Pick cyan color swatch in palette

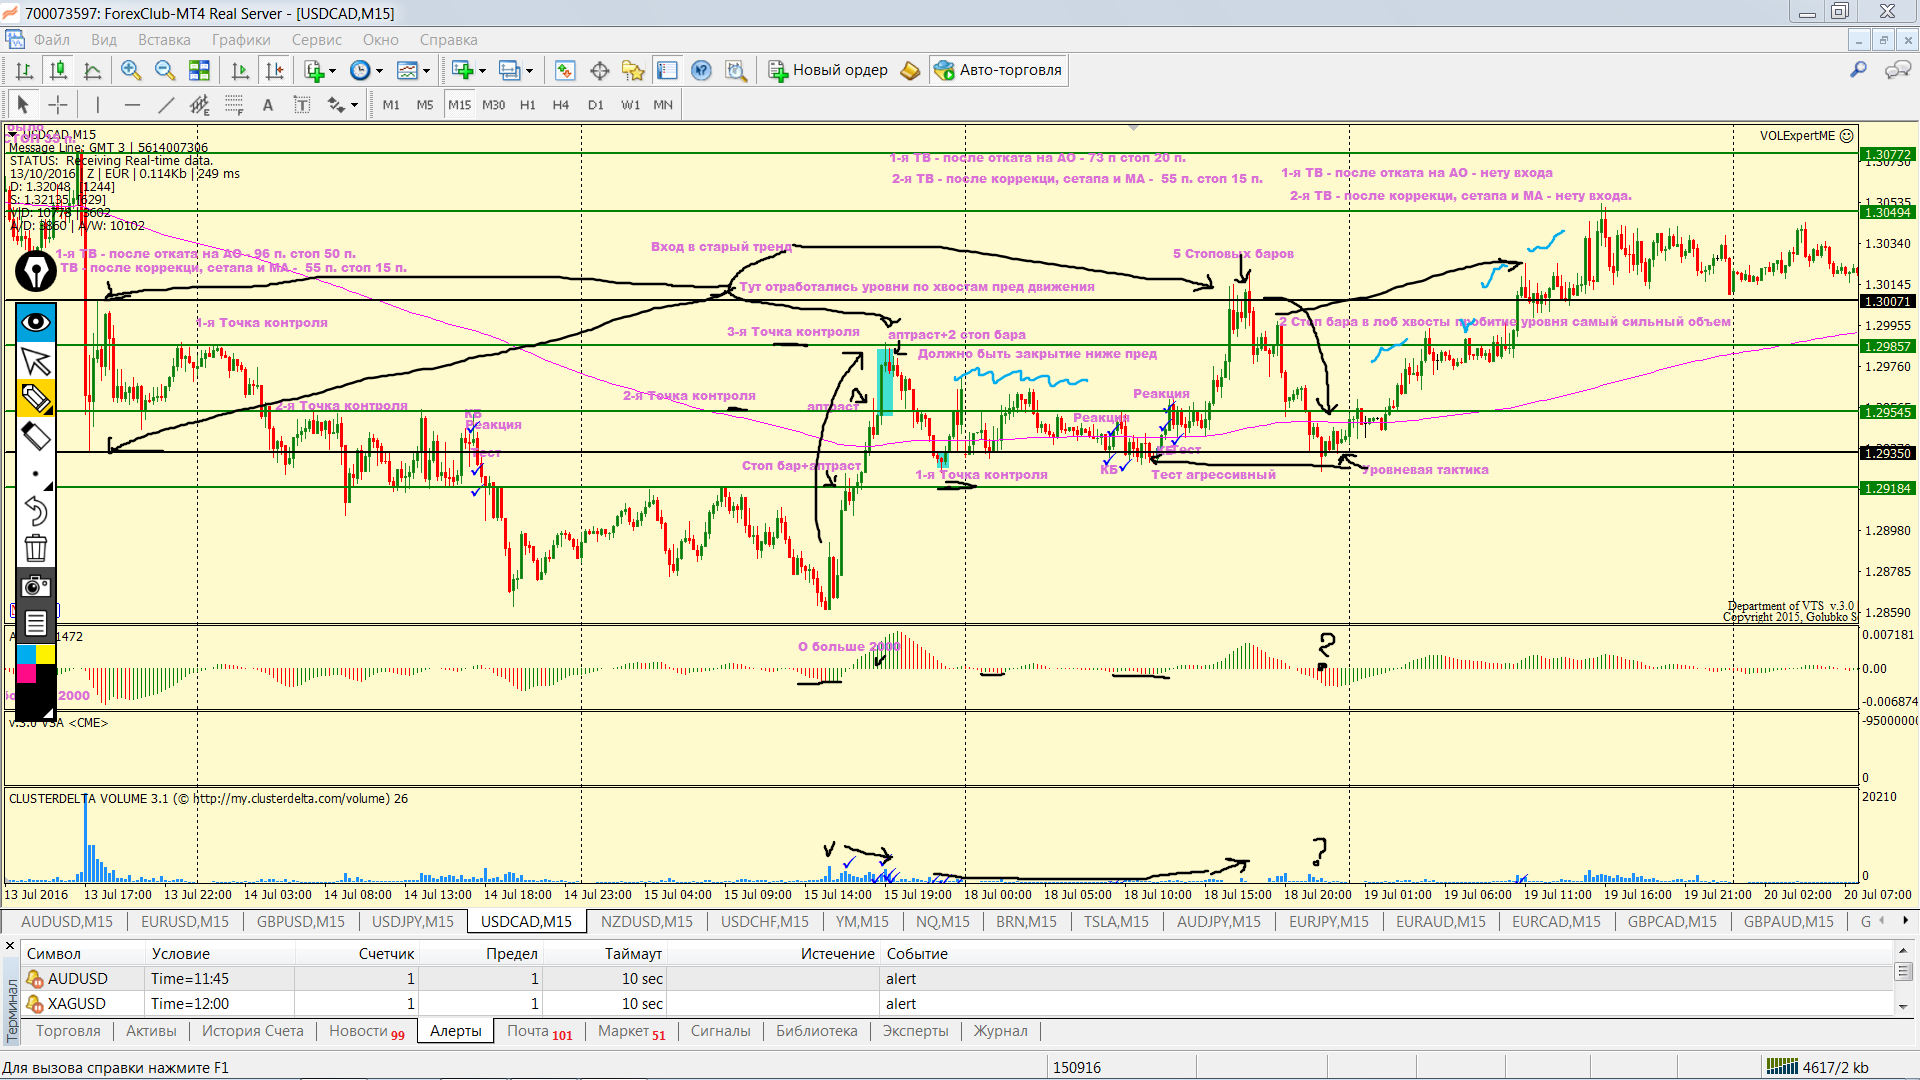pyautogui.click(x=26, y=654)
